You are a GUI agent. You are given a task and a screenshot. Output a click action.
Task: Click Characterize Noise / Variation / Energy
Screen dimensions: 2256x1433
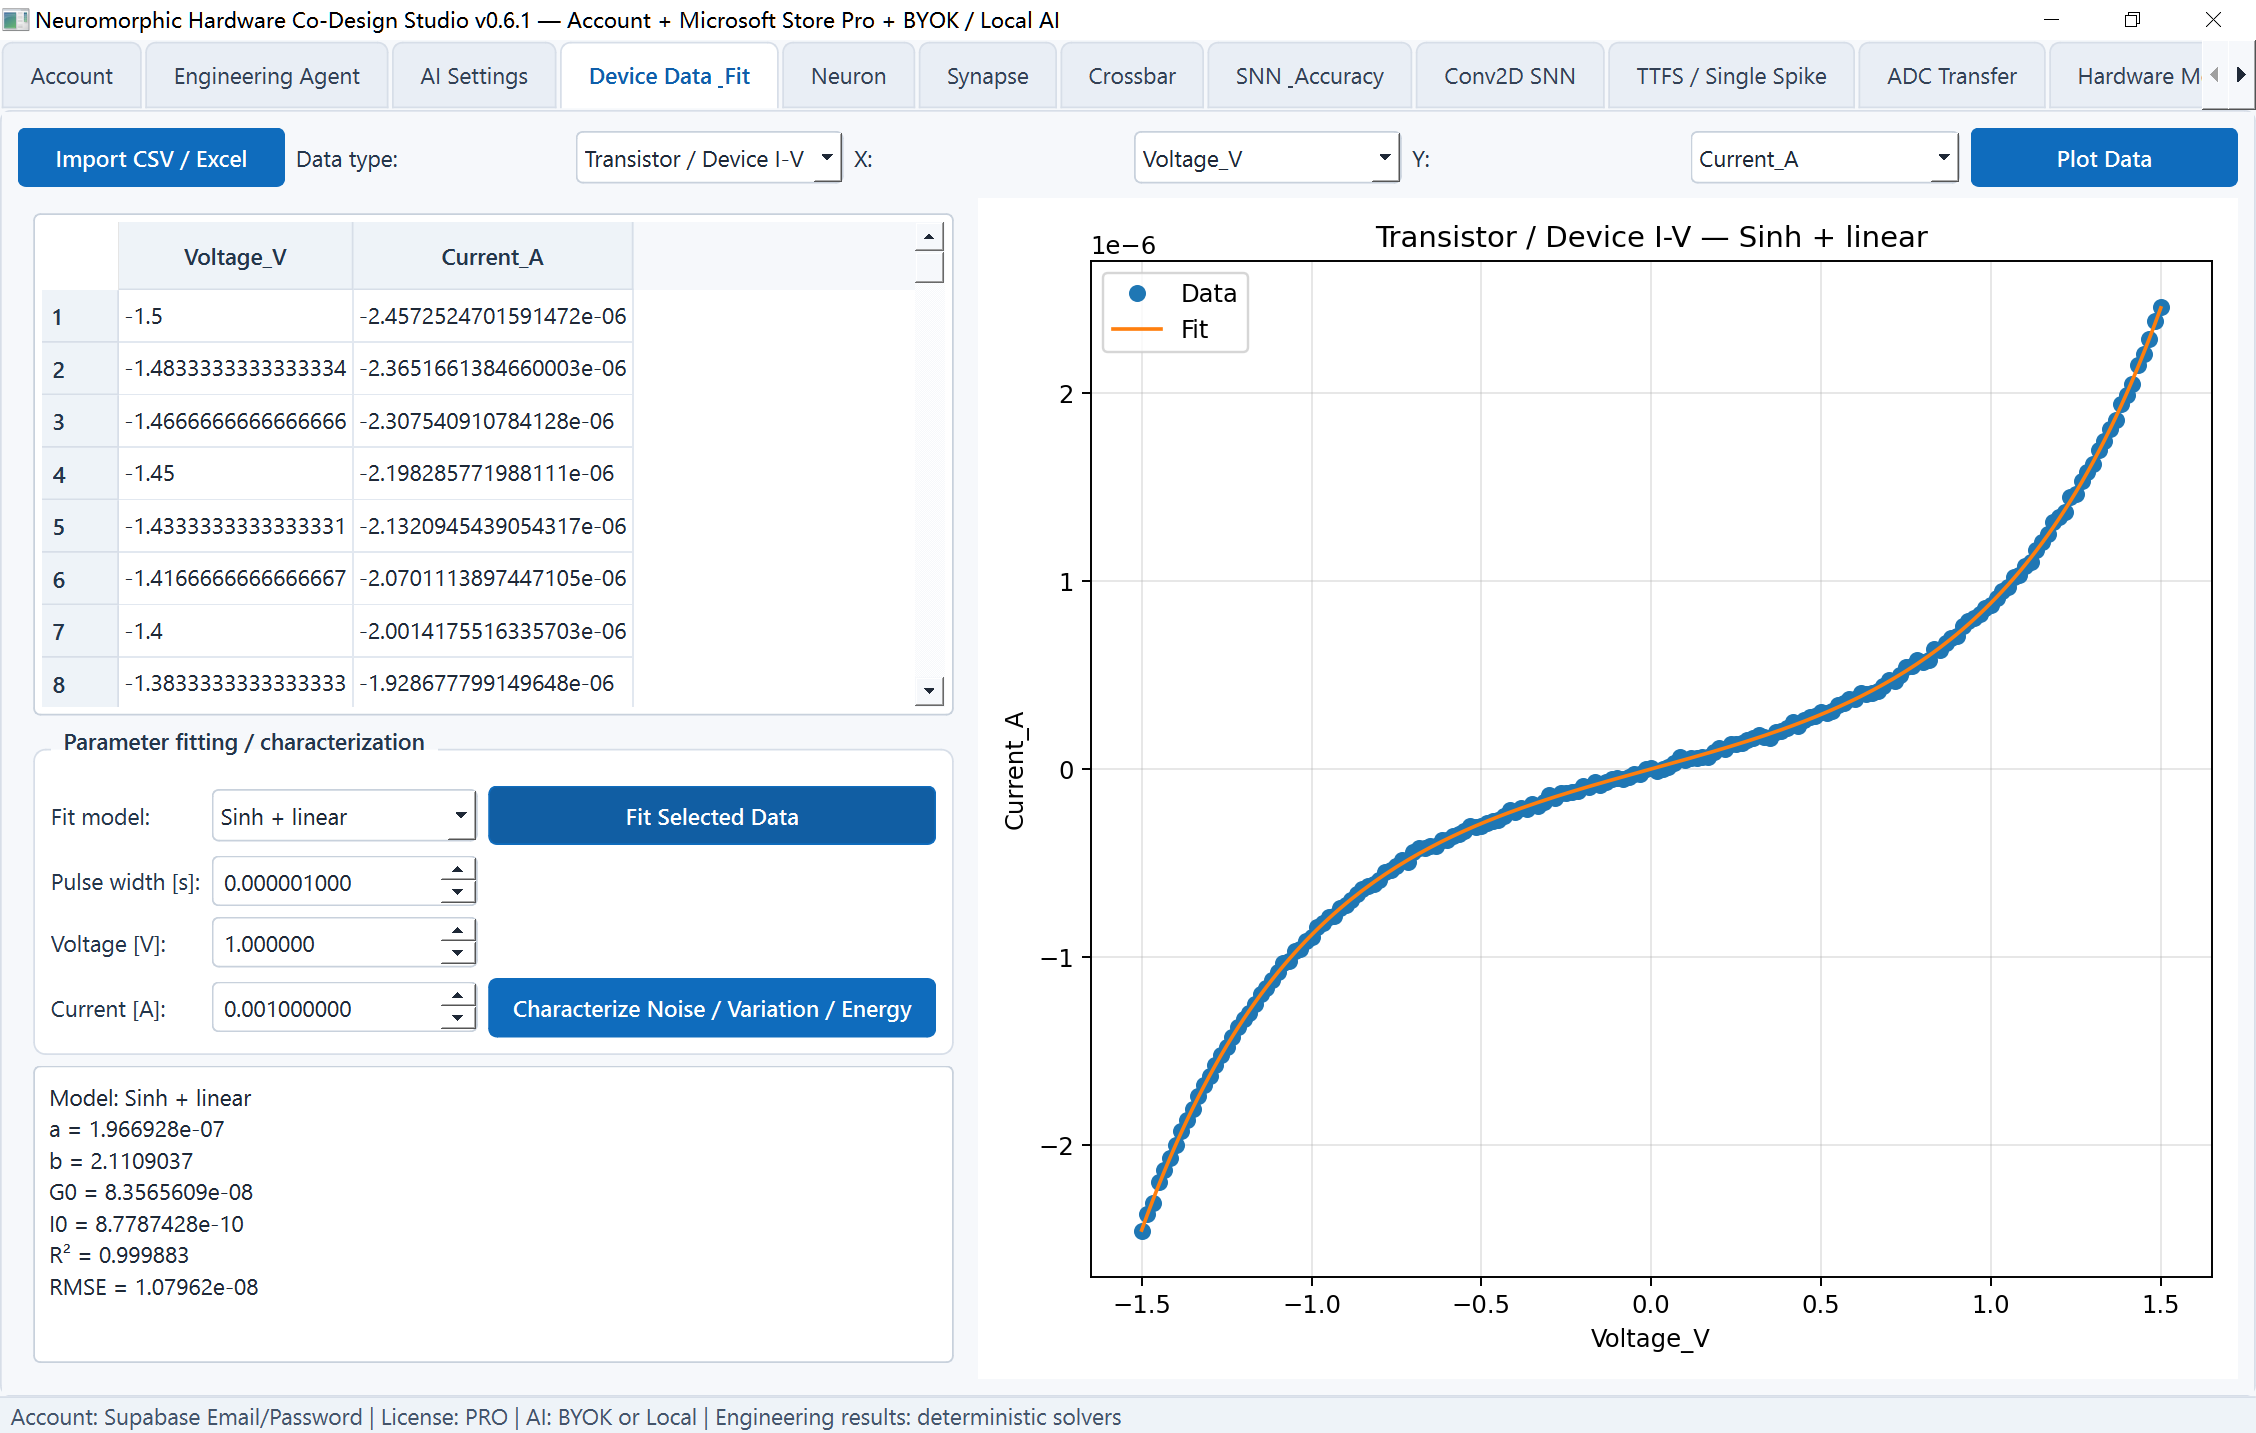712,1009
